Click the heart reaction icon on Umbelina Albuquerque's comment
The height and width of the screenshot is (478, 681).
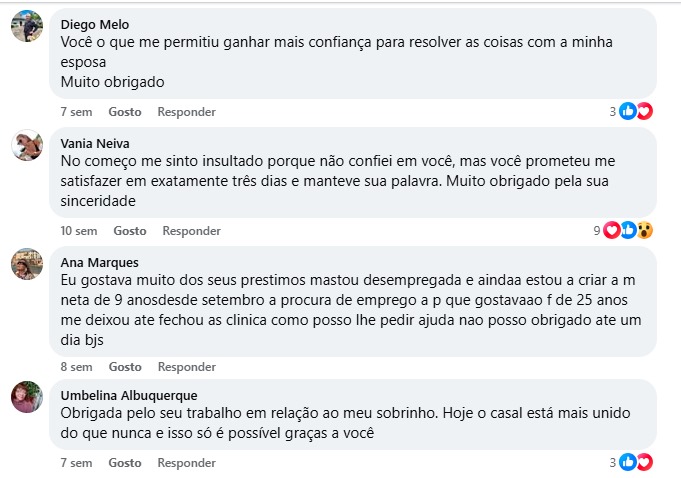coord(644,462)
